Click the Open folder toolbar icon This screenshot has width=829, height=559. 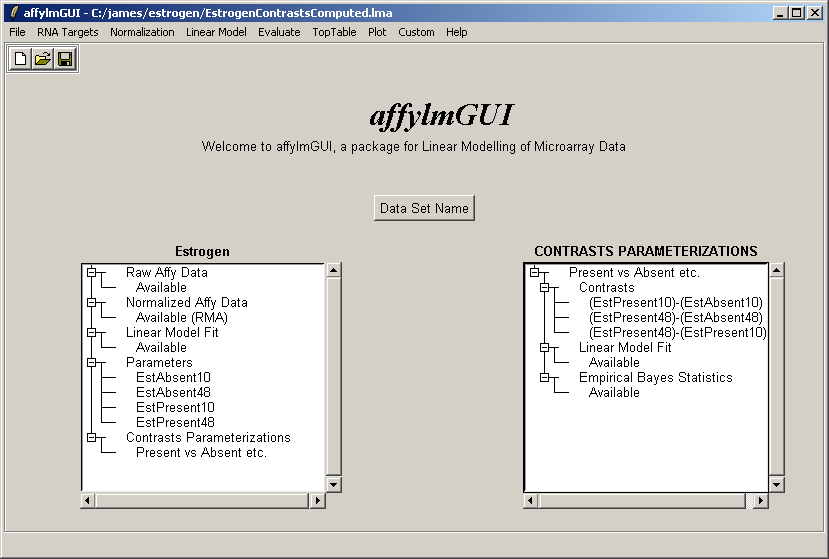coord(42,60)
